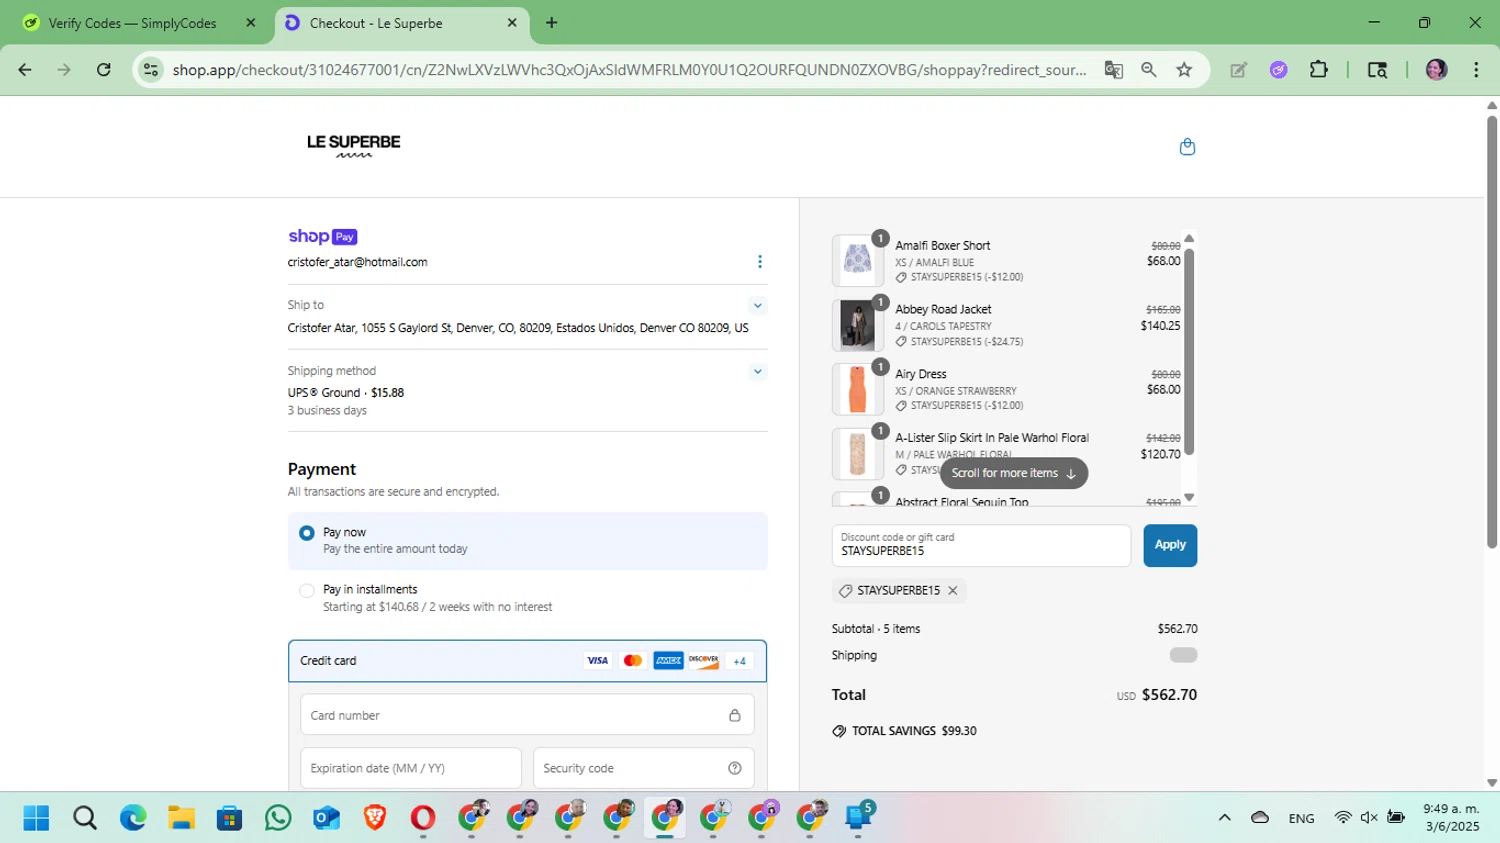Viewport: 1500px width, 843px height.
Task: Open the A-Lister Slip Skirt thumbnail
Action: (x=858, y=453)
